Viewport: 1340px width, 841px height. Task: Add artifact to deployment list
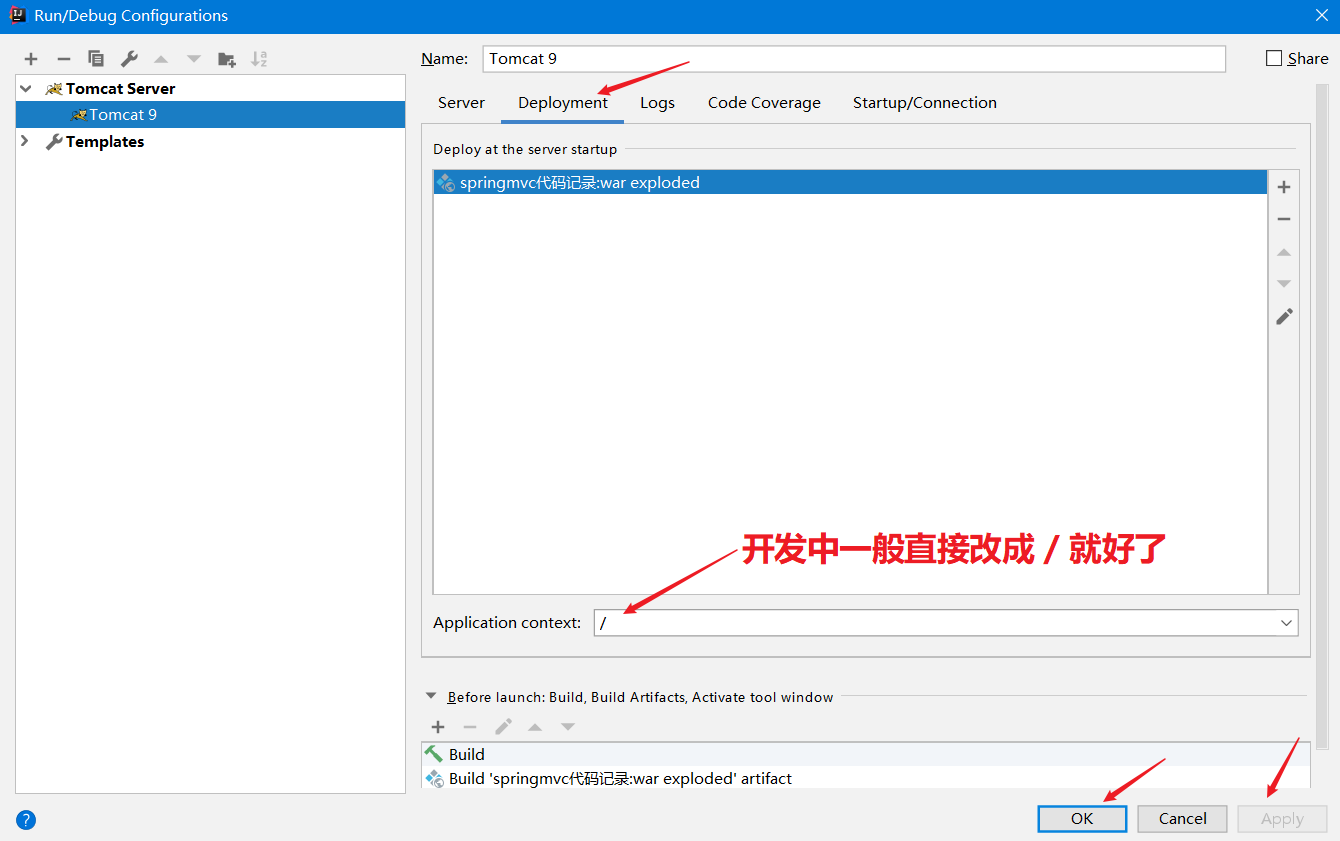coord(1284,187)
